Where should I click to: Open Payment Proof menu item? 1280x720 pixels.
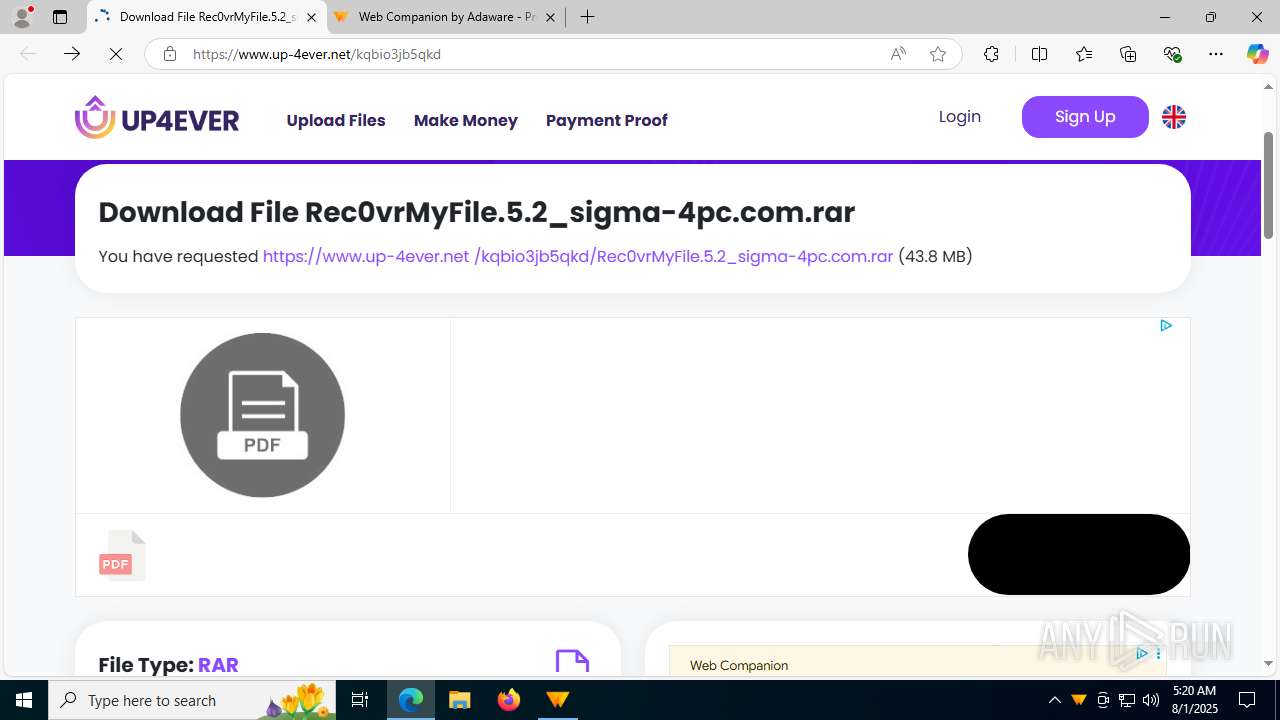click(x=607, y=120)
